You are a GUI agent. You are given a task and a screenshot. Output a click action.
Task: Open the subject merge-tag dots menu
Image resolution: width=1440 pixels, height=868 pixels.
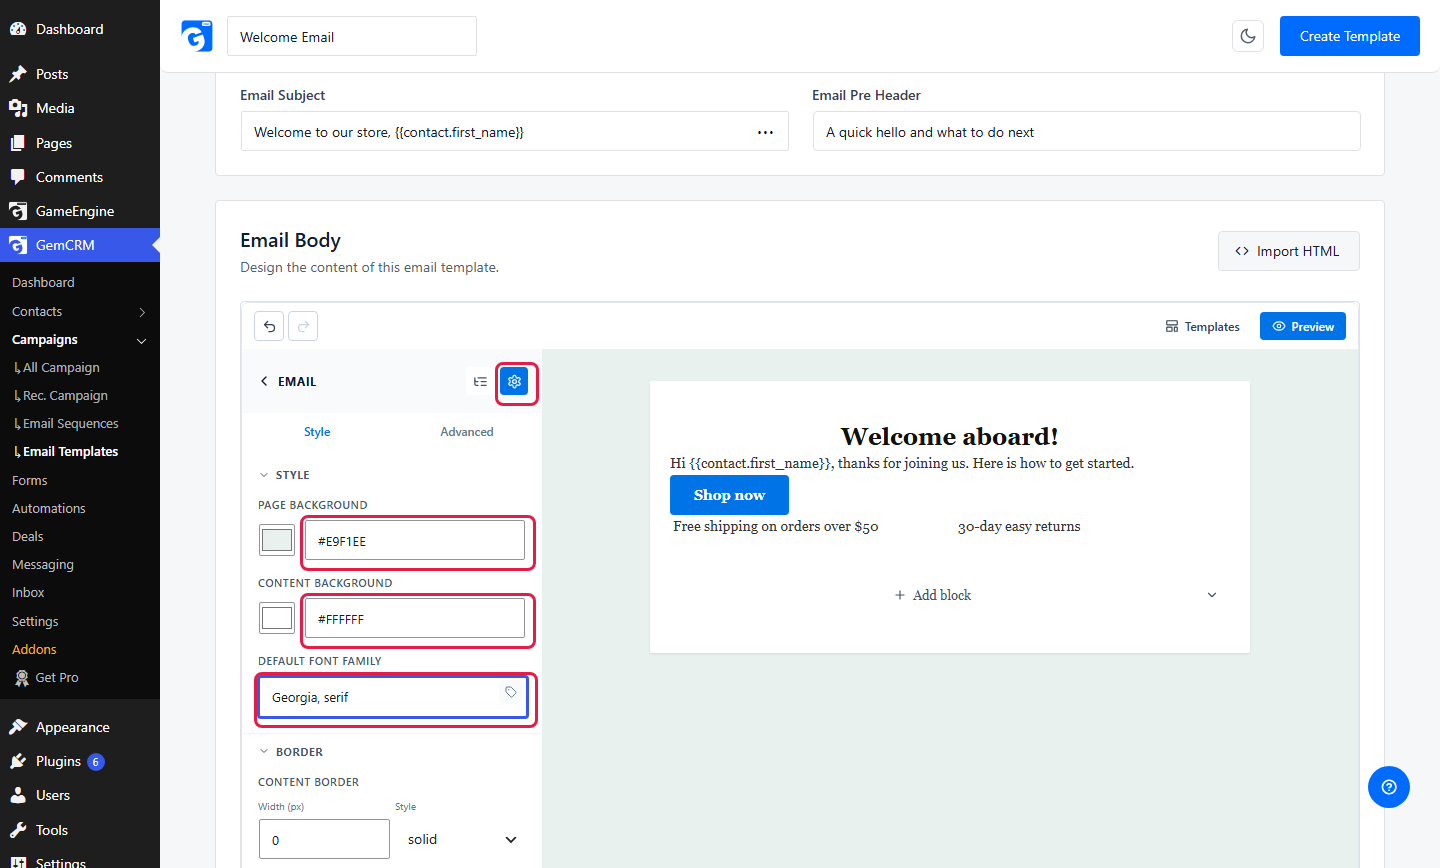765,132
